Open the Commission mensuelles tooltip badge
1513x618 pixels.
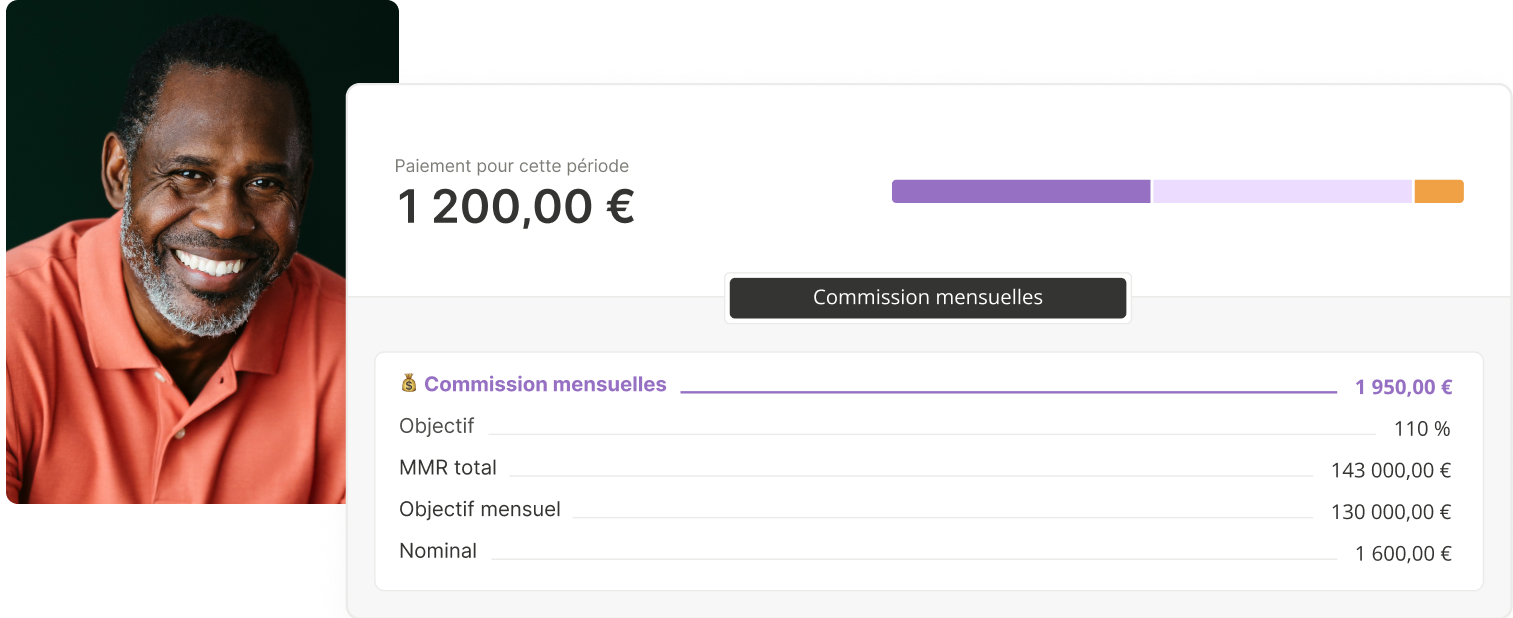(927, 297)
